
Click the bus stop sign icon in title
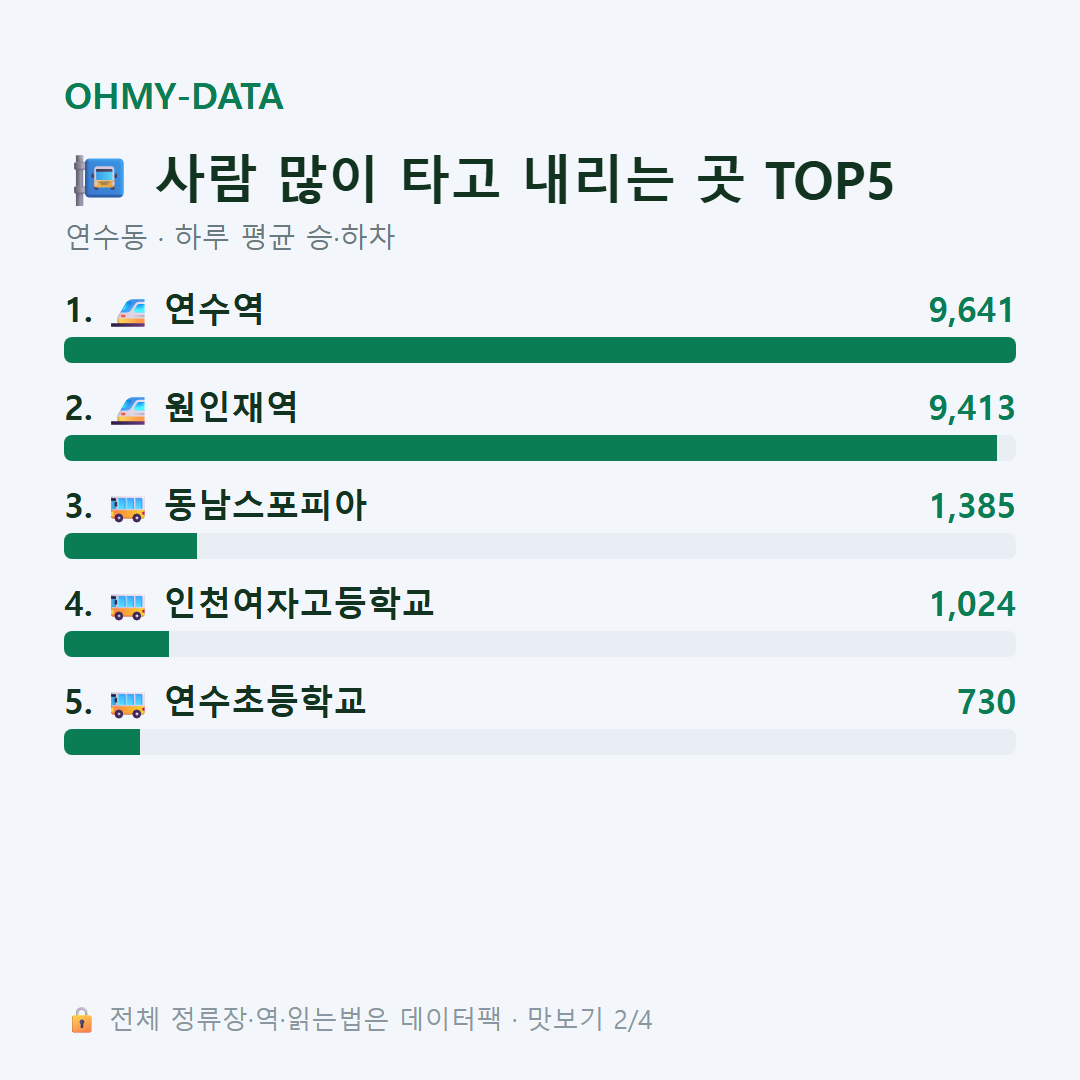(x=99, y=180)
